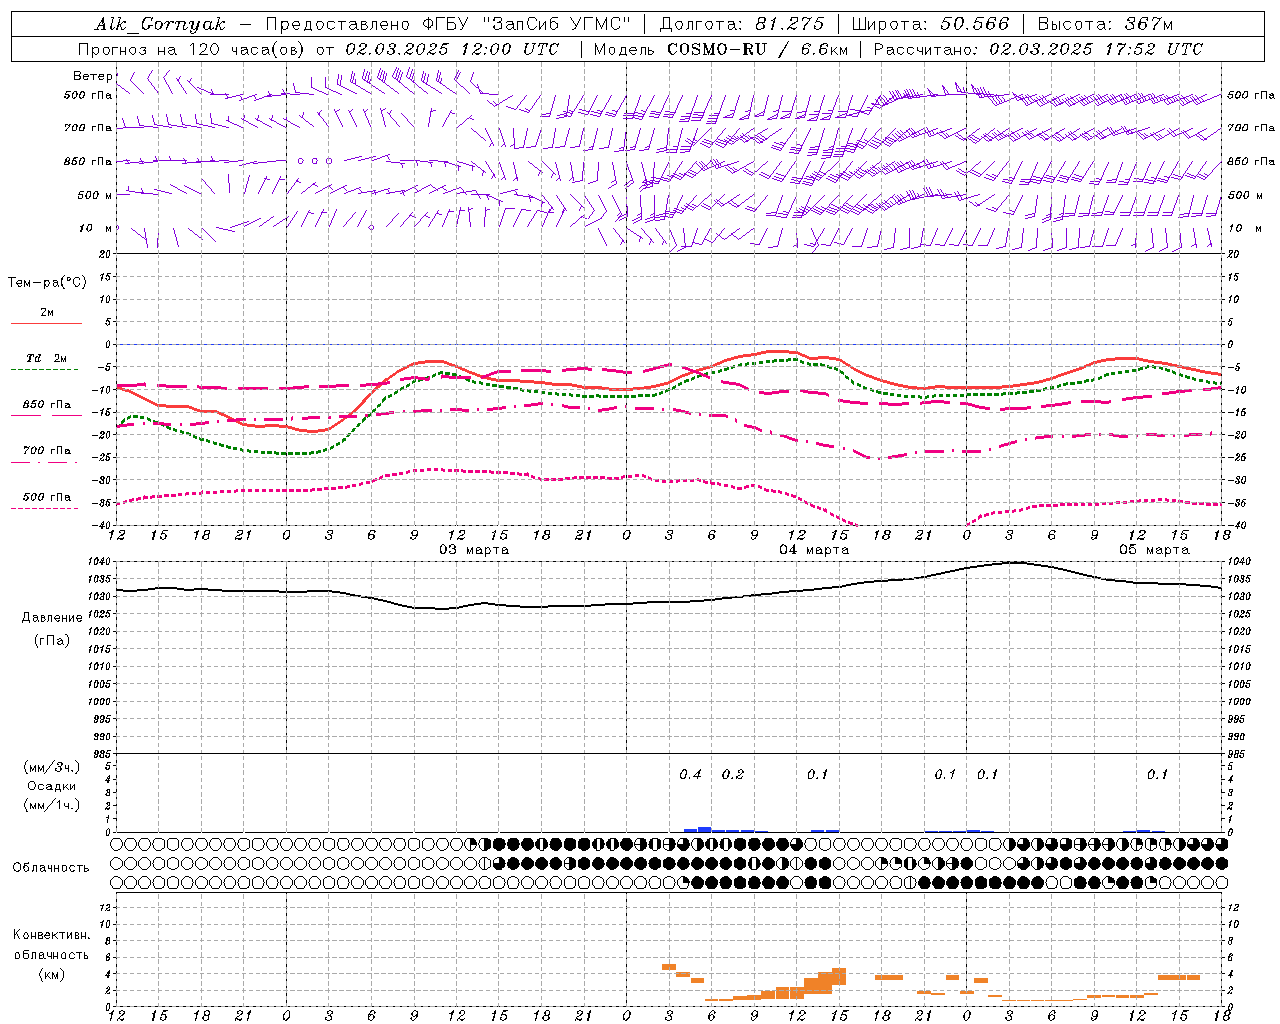
Task: Click the 04 марта date label
Action: pyautogui.click(x=814, y=550)
